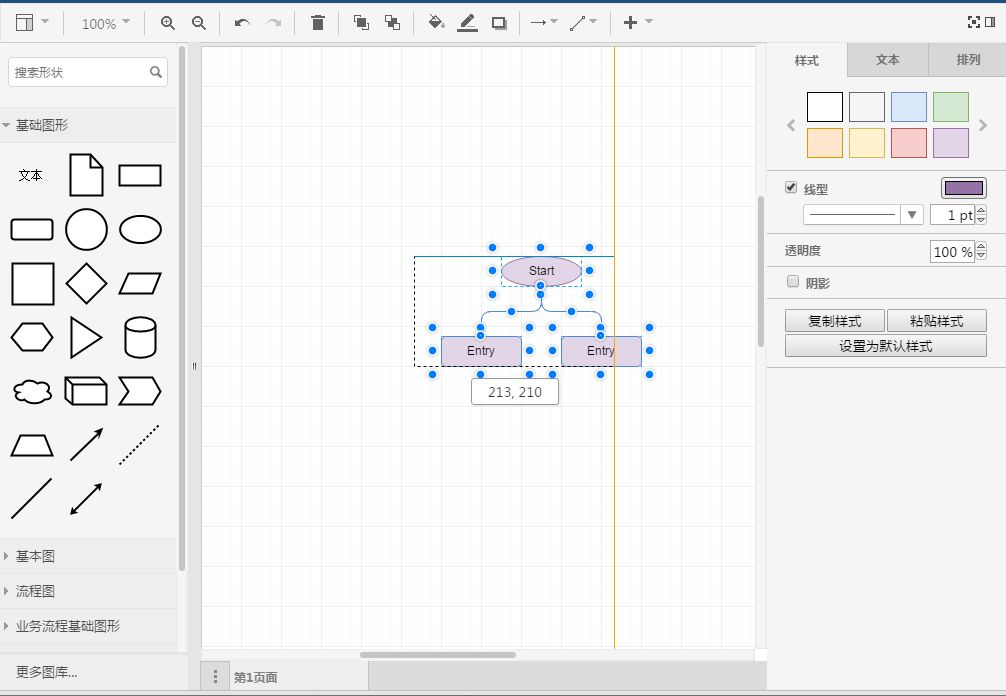Open the line style dropdown in Style panel
The image size is (1006, 696).
tap(911, 214)
